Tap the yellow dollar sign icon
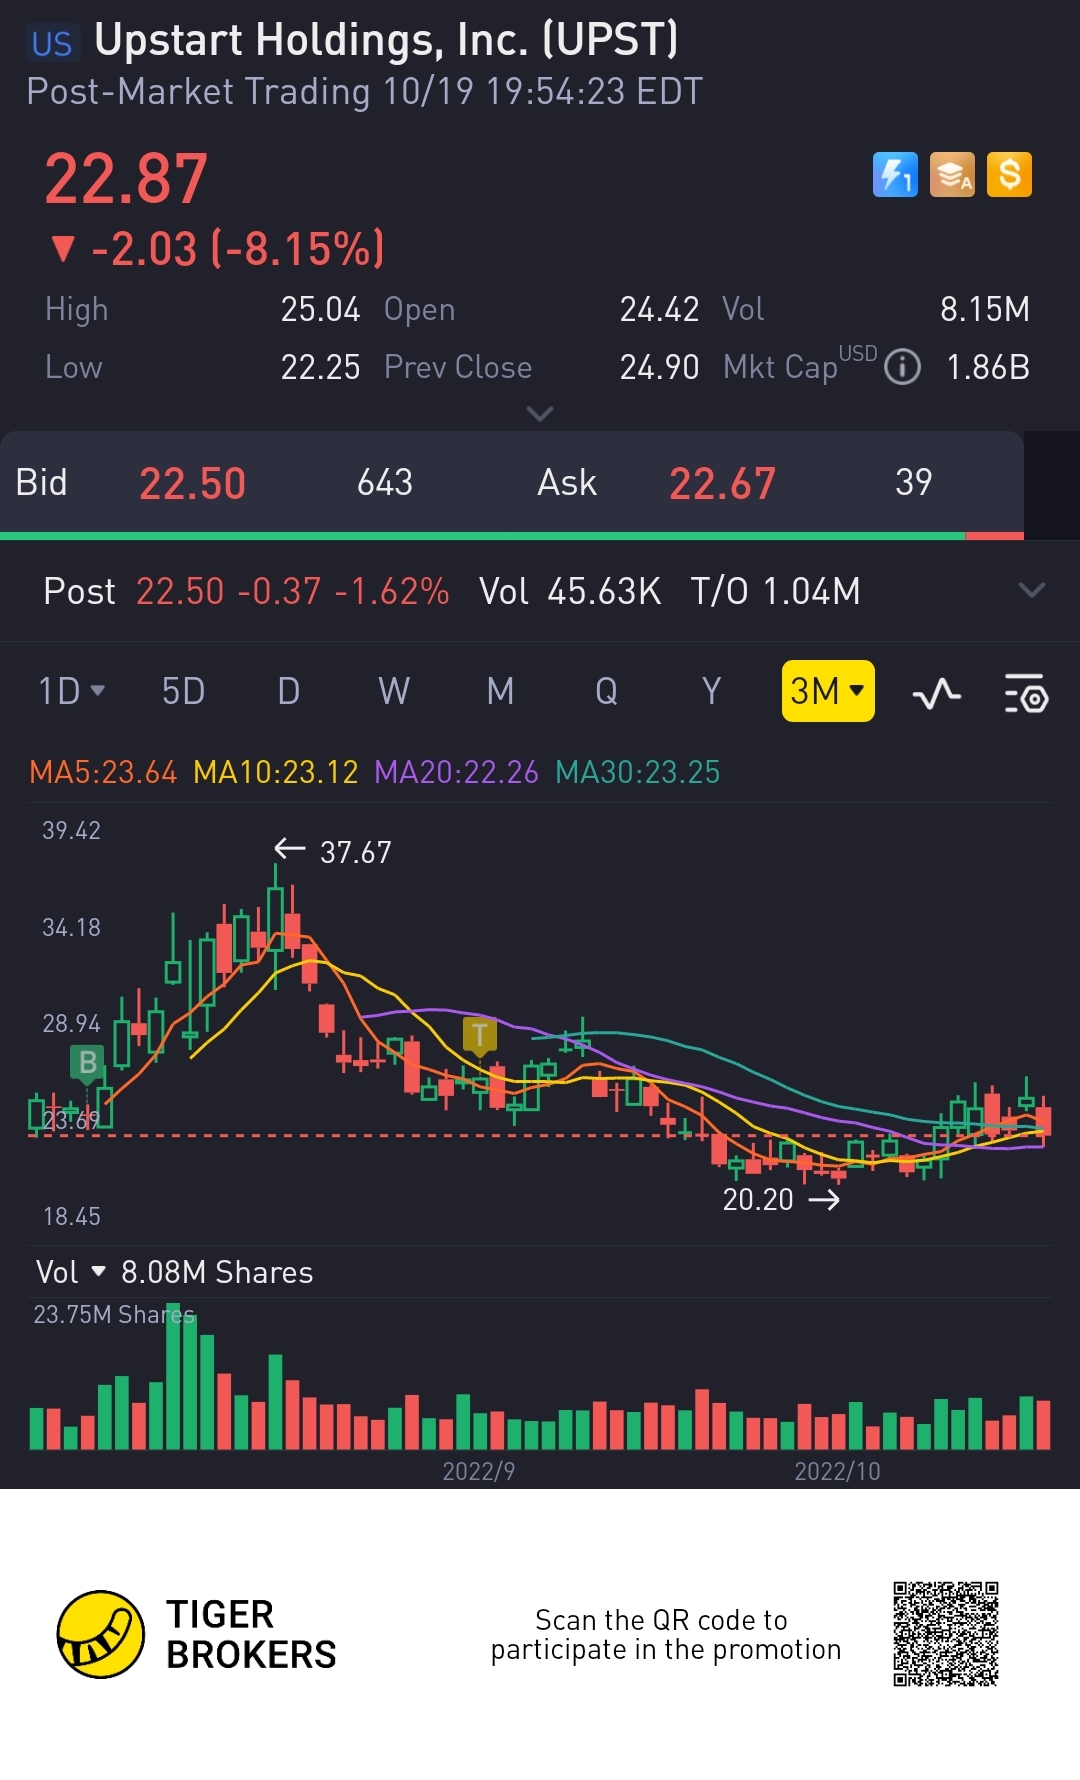 [1009, 175]
